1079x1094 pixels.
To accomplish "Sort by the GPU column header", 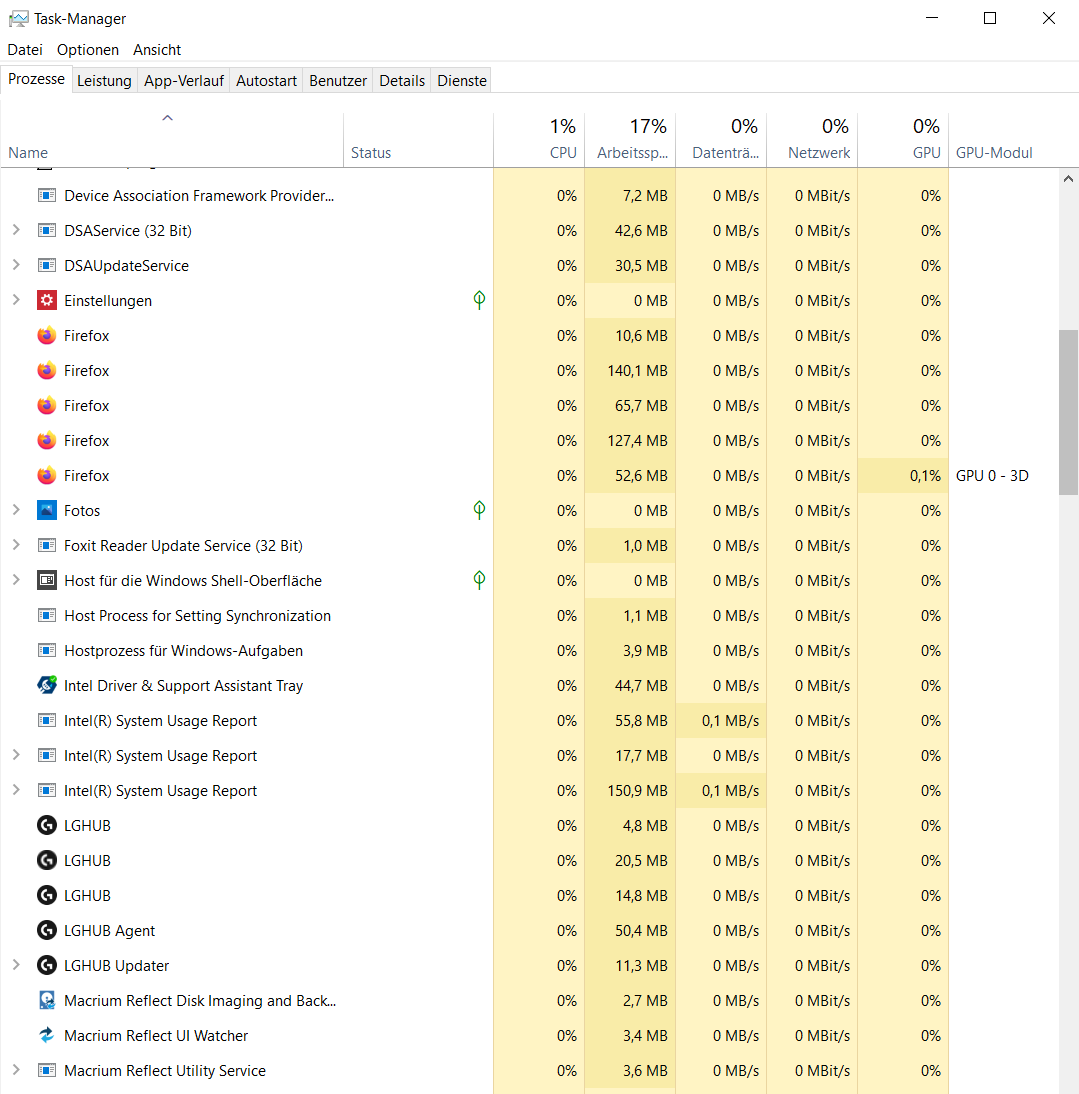I will pos(903,140).
